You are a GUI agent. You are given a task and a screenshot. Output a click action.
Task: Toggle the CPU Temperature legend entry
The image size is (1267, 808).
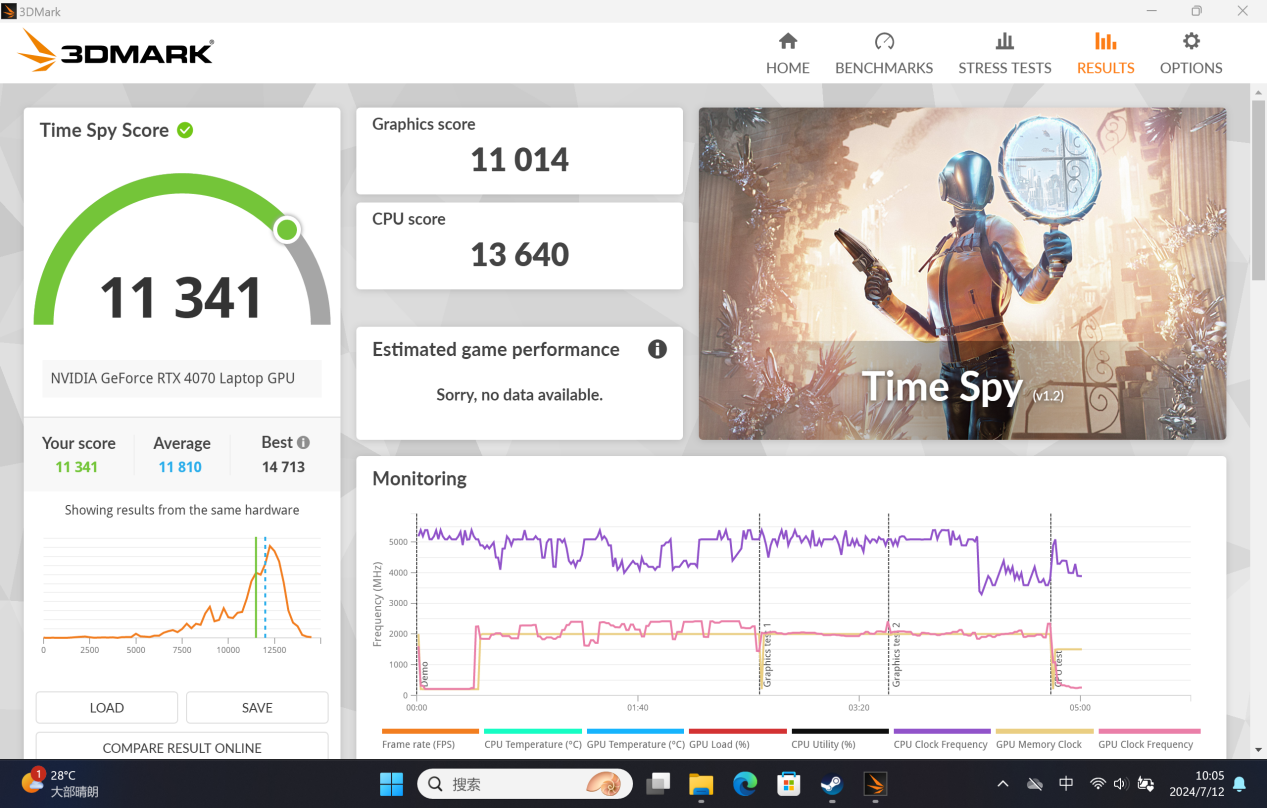[x=533, y=739]
